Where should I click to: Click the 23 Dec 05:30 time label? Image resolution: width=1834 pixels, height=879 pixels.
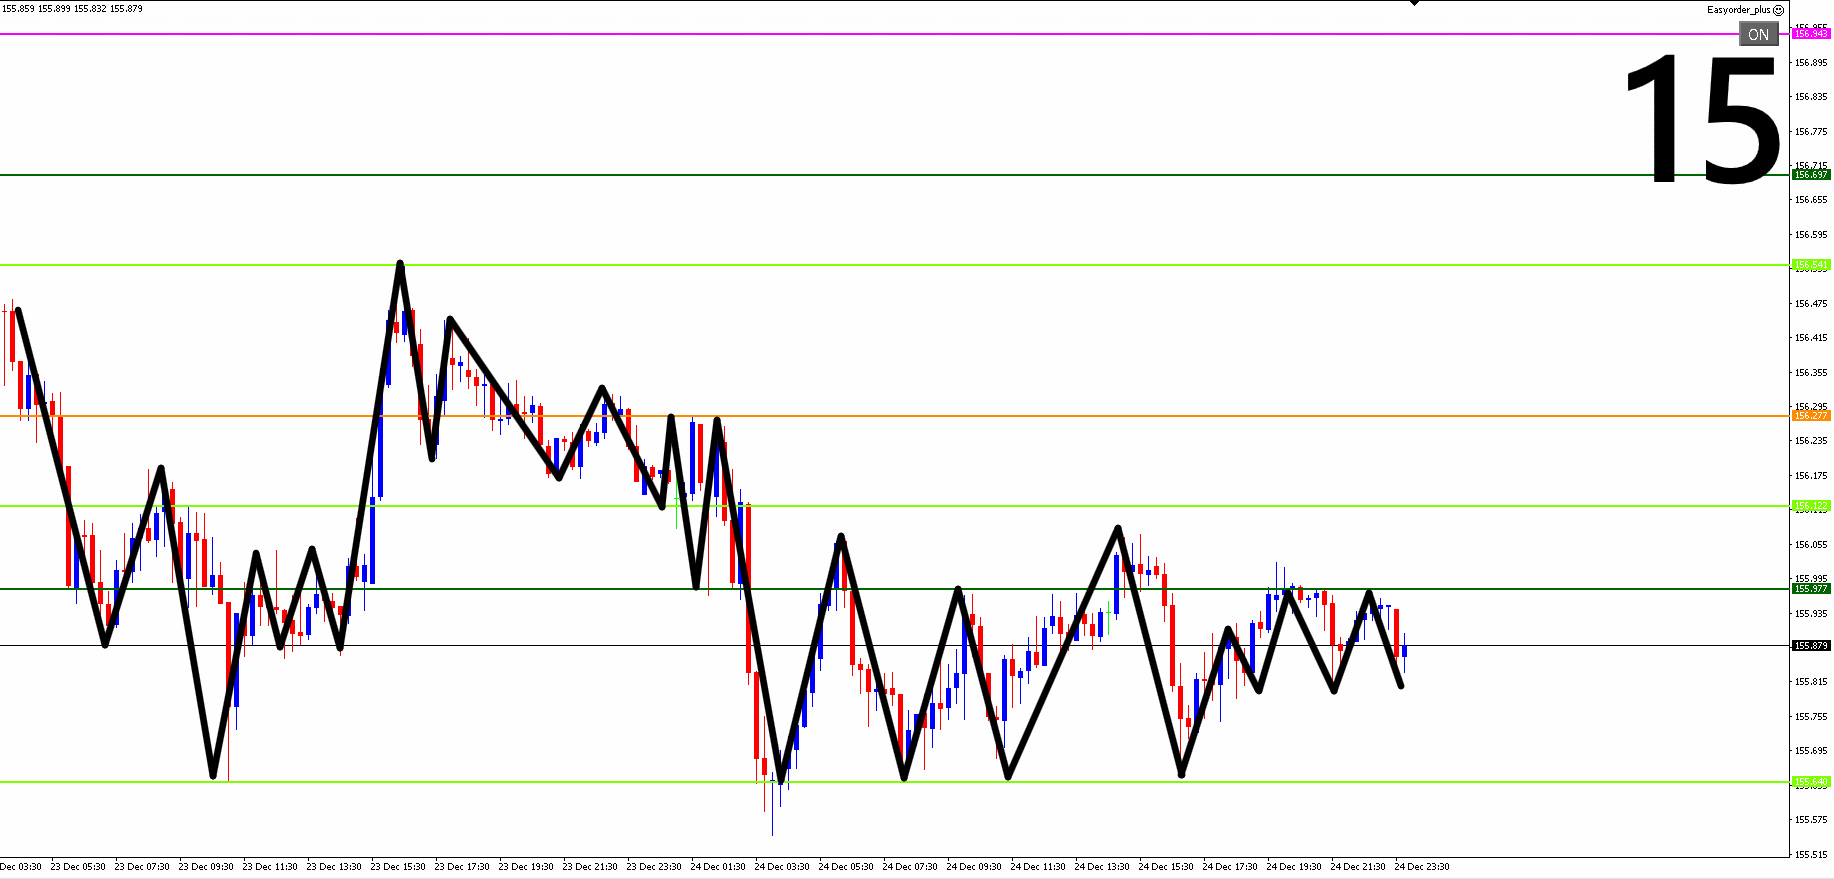pyautogui.click(x=78, y=867)
